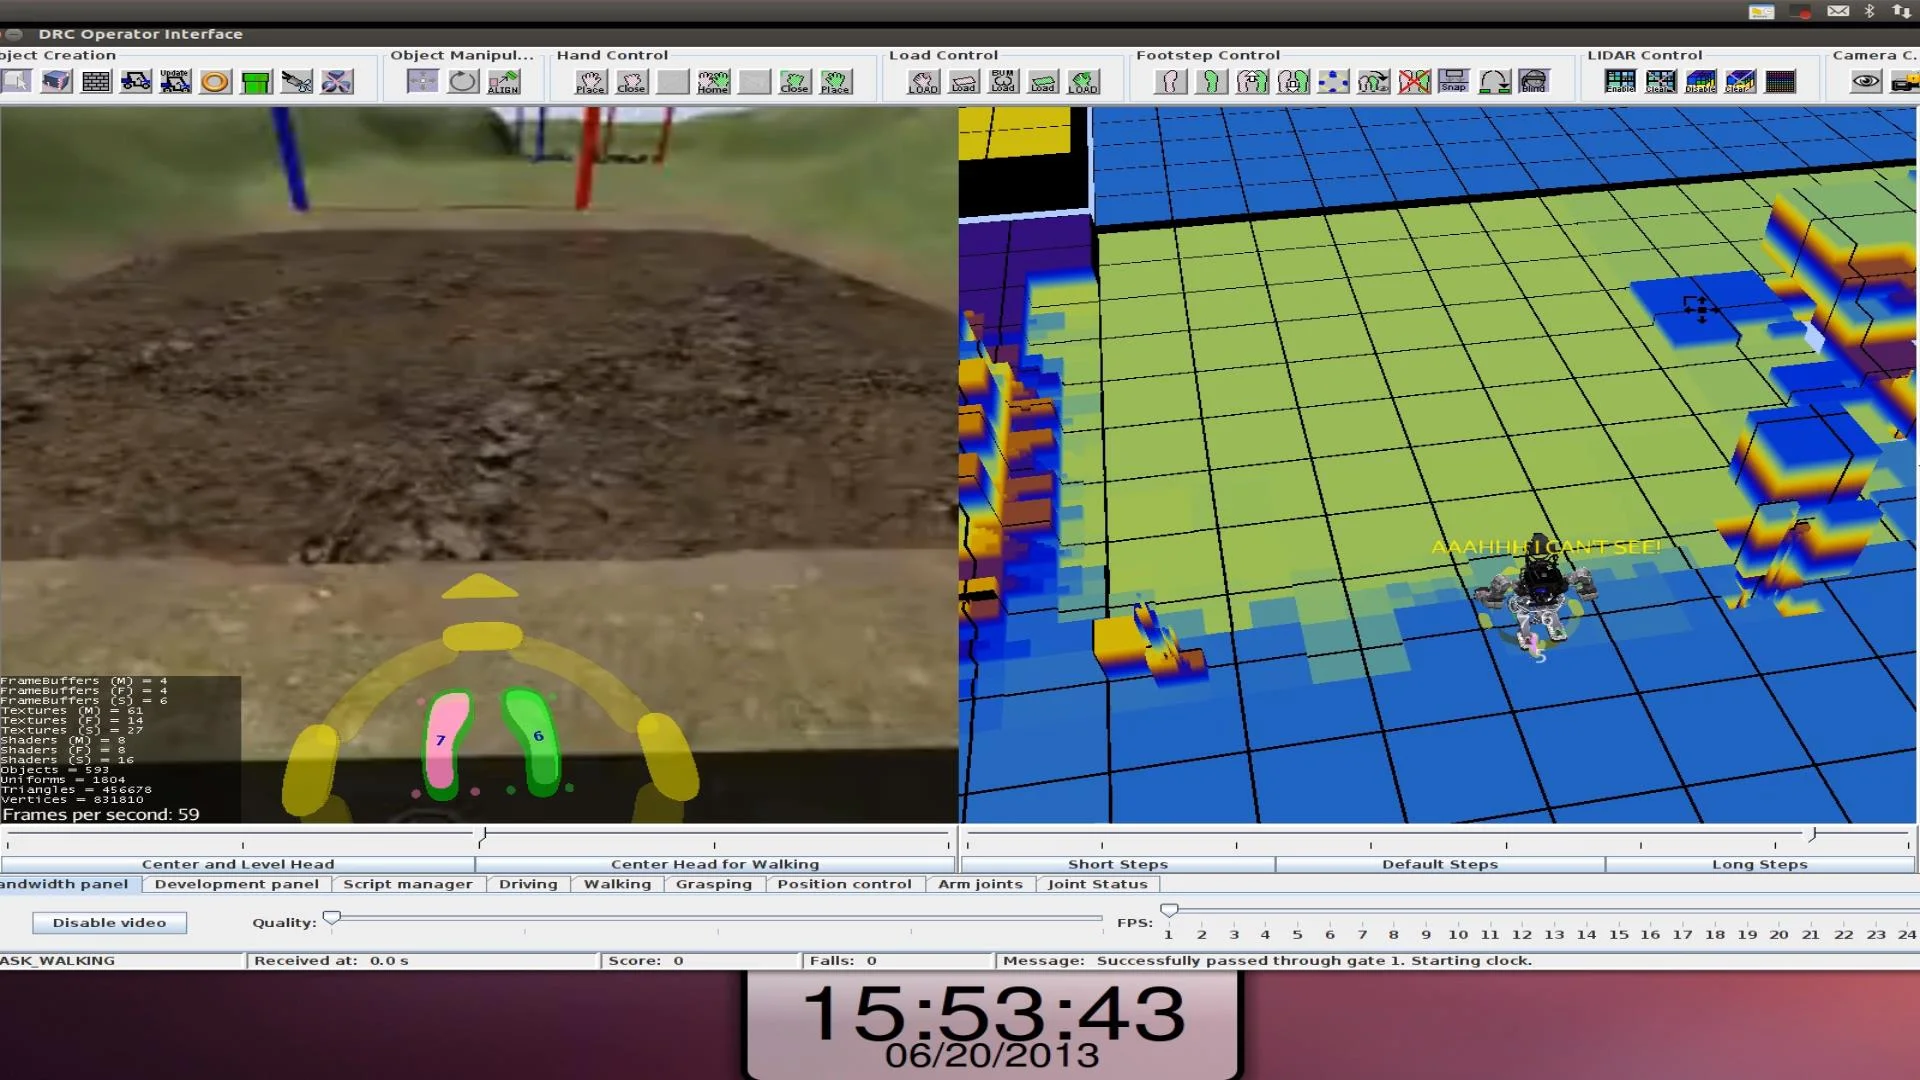Screen dimensions: 1920x1080
Task: Select the gray single footstep icon
Action: point(1170,81)
